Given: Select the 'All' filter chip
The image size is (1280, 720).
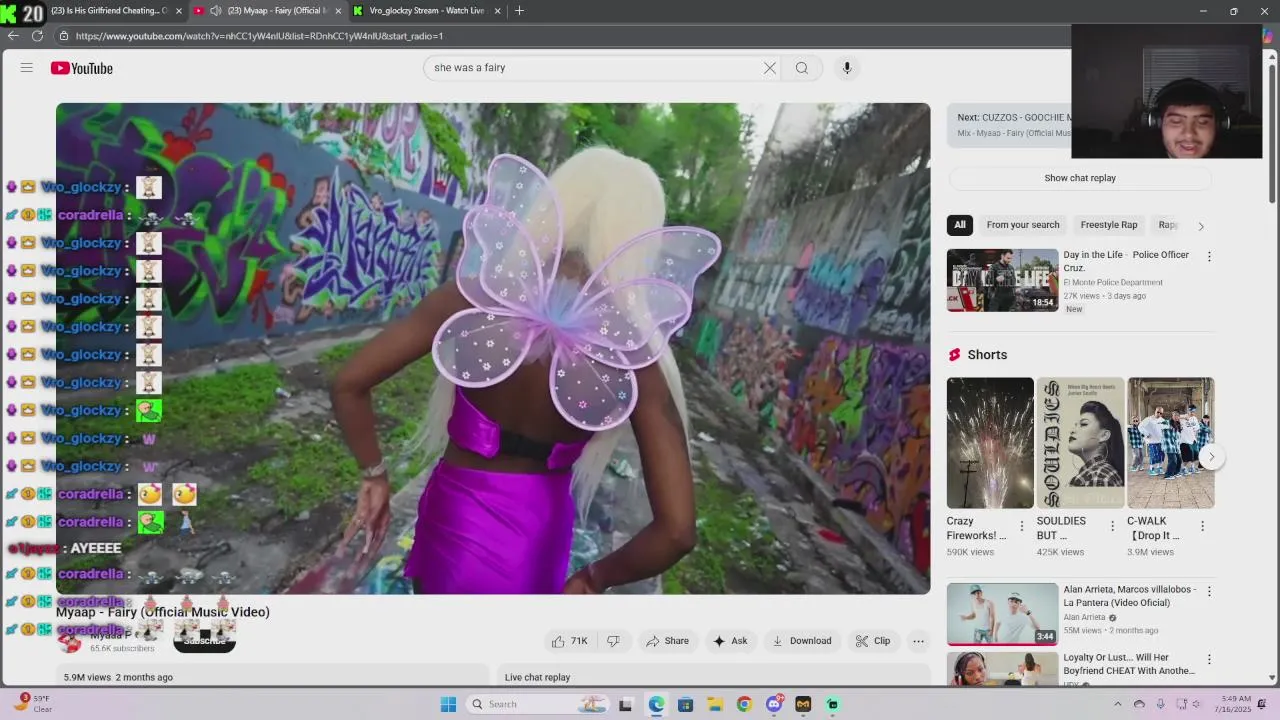Looking at the screenshot, I should 960,225.
